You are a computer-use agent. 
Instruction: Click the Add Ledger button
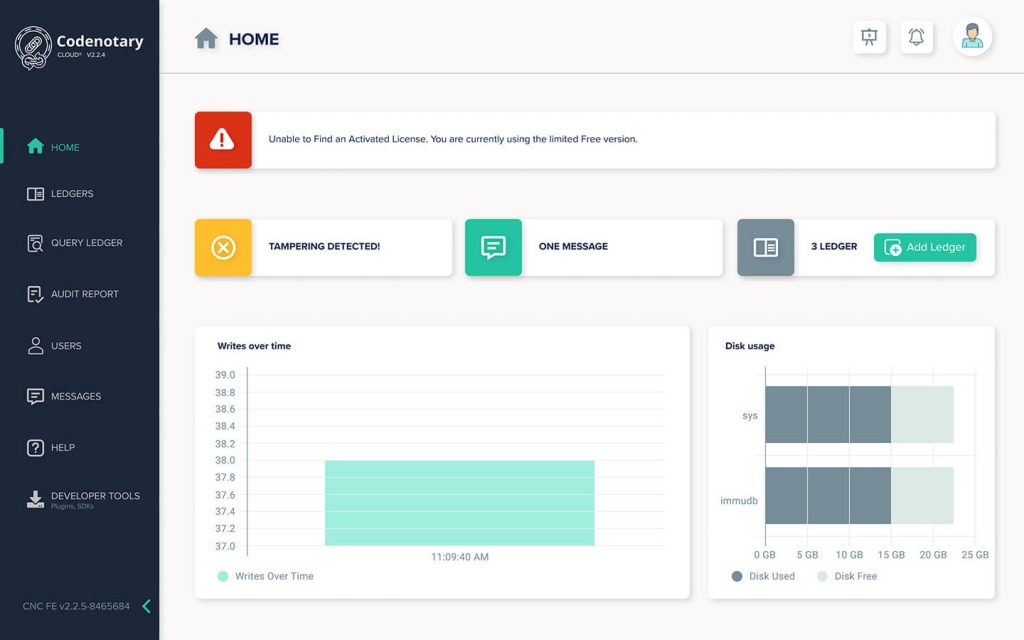(925, 248)
